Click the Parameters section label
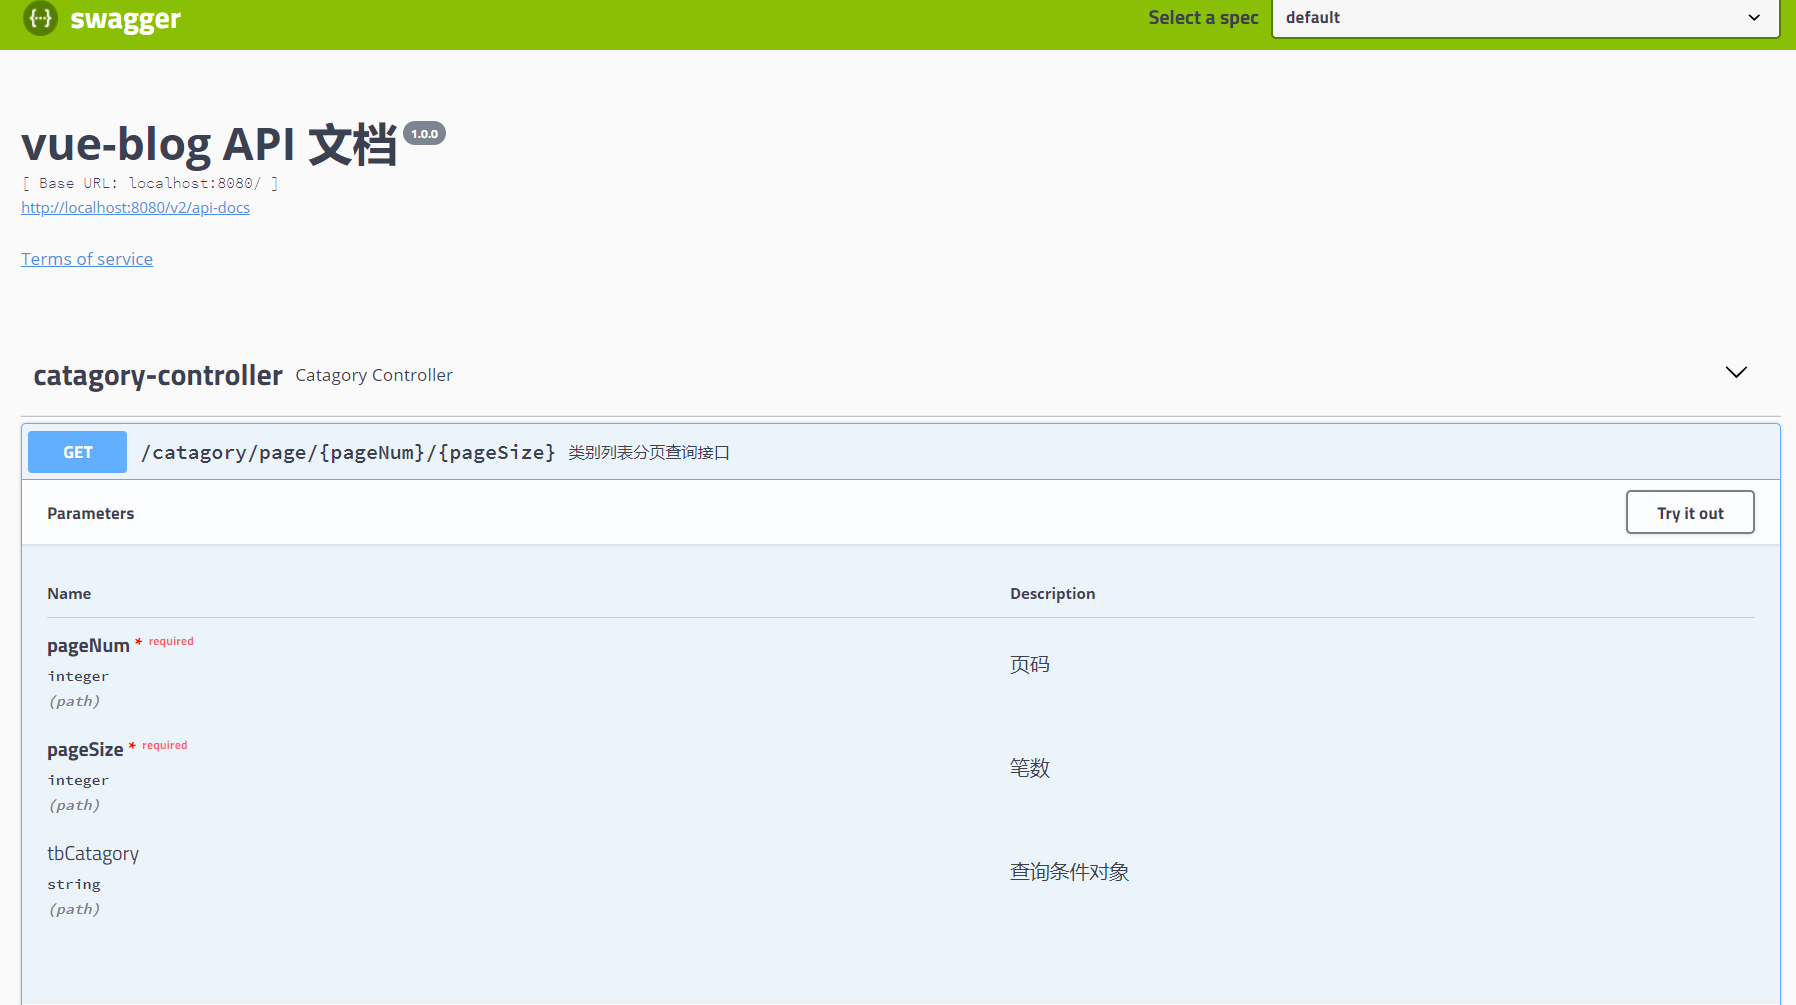The image size is (1796, 1005). click(90, 513)
